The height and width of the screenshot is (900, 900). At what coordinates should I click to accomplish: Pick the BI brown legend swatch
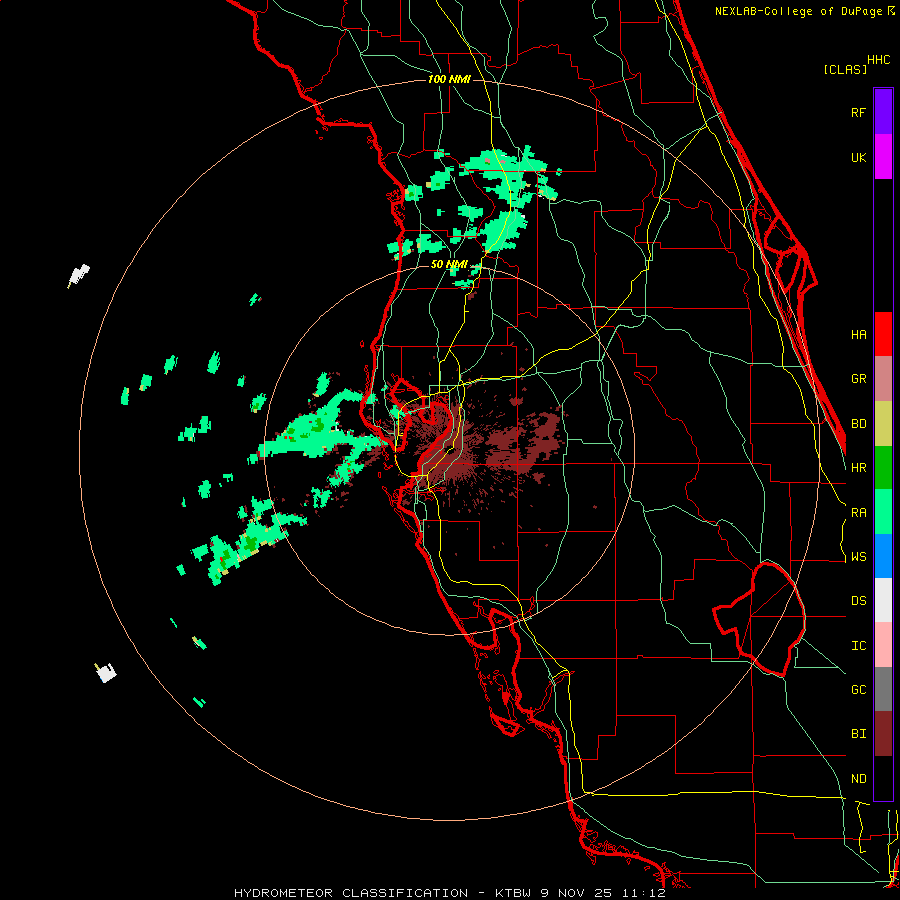click(x=883, y=734)
